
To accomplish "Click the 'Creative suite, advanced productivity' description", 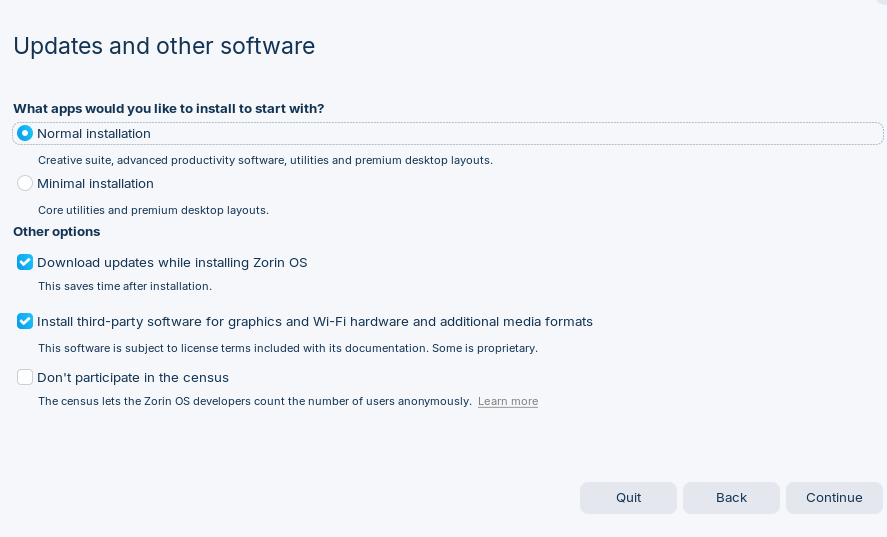I will coord(265,160).
